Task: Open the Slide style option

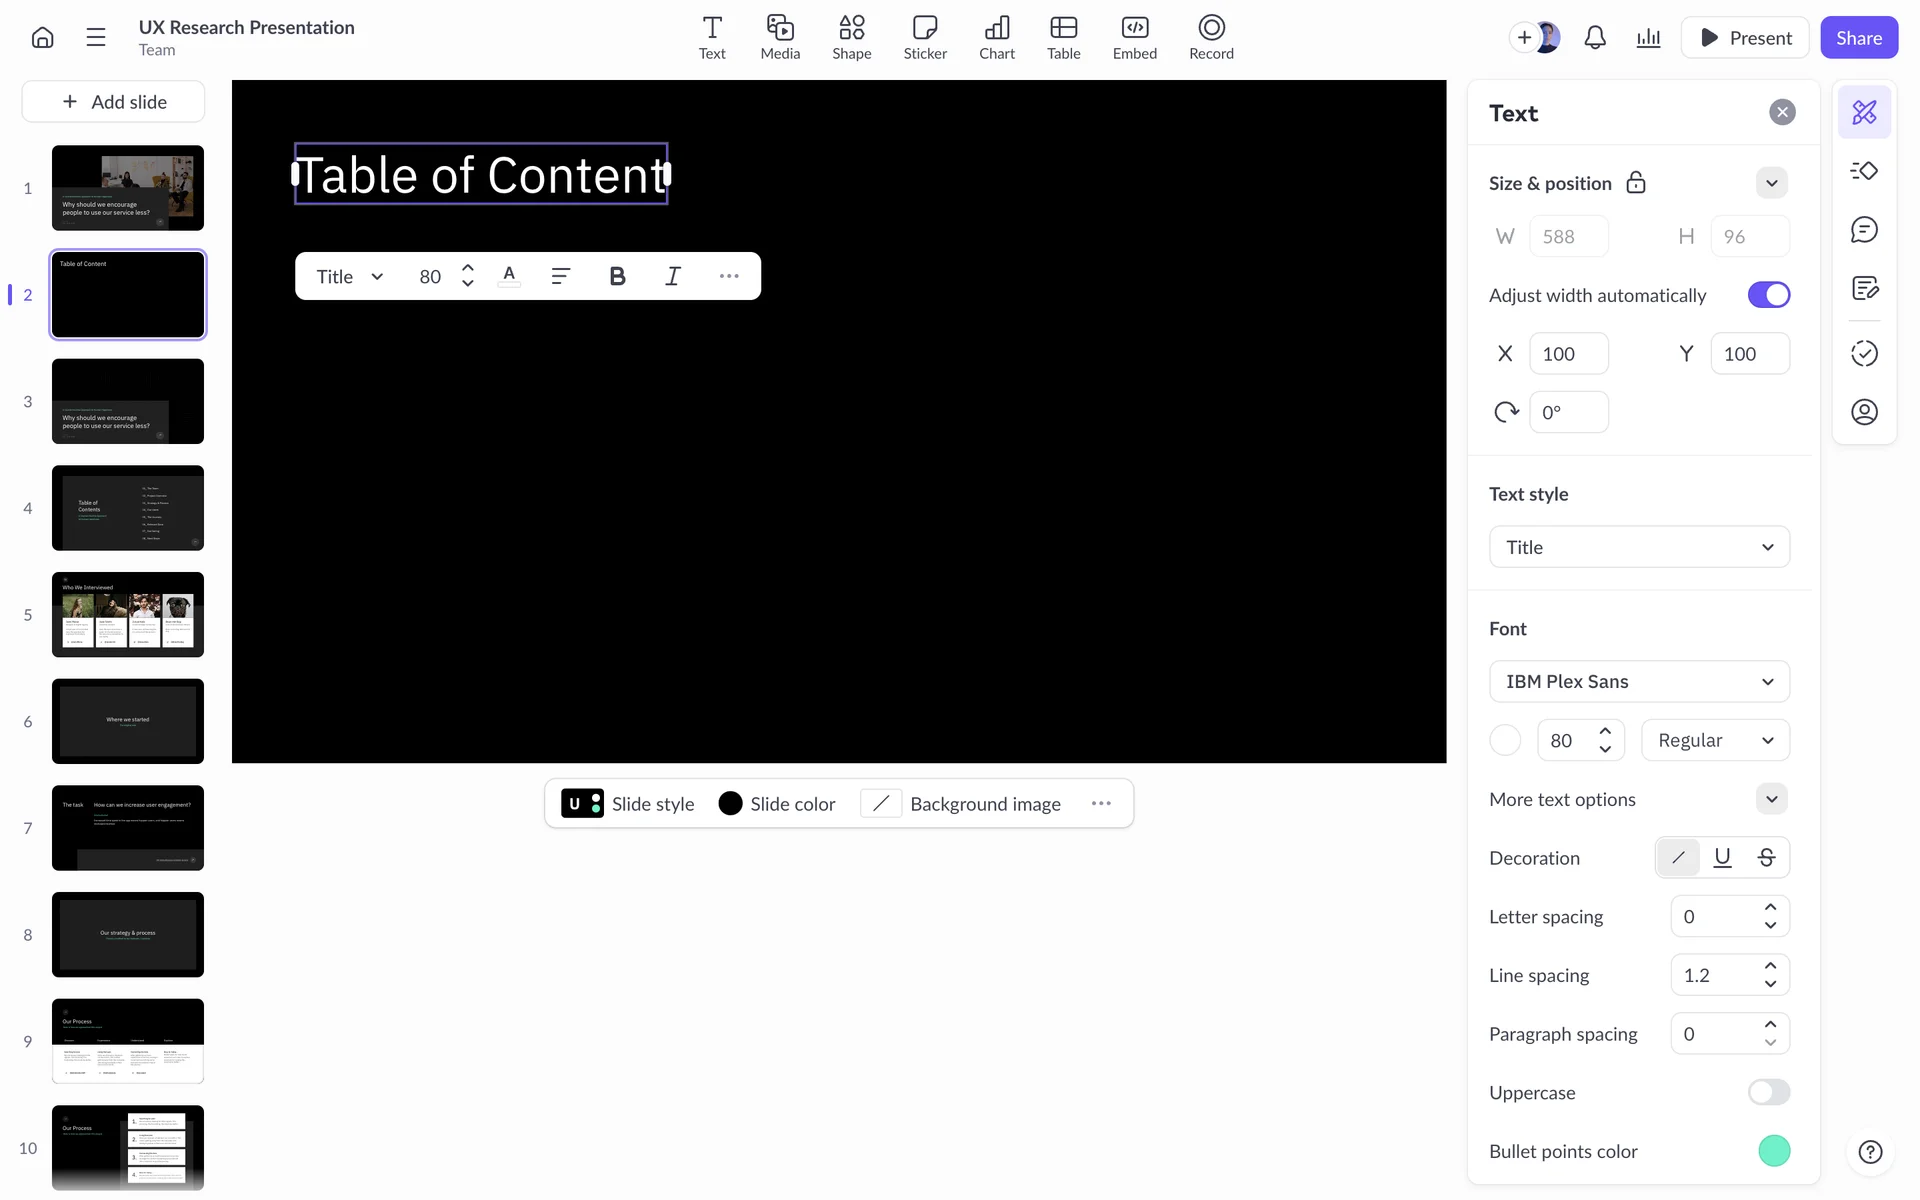Action: point(628,804)
